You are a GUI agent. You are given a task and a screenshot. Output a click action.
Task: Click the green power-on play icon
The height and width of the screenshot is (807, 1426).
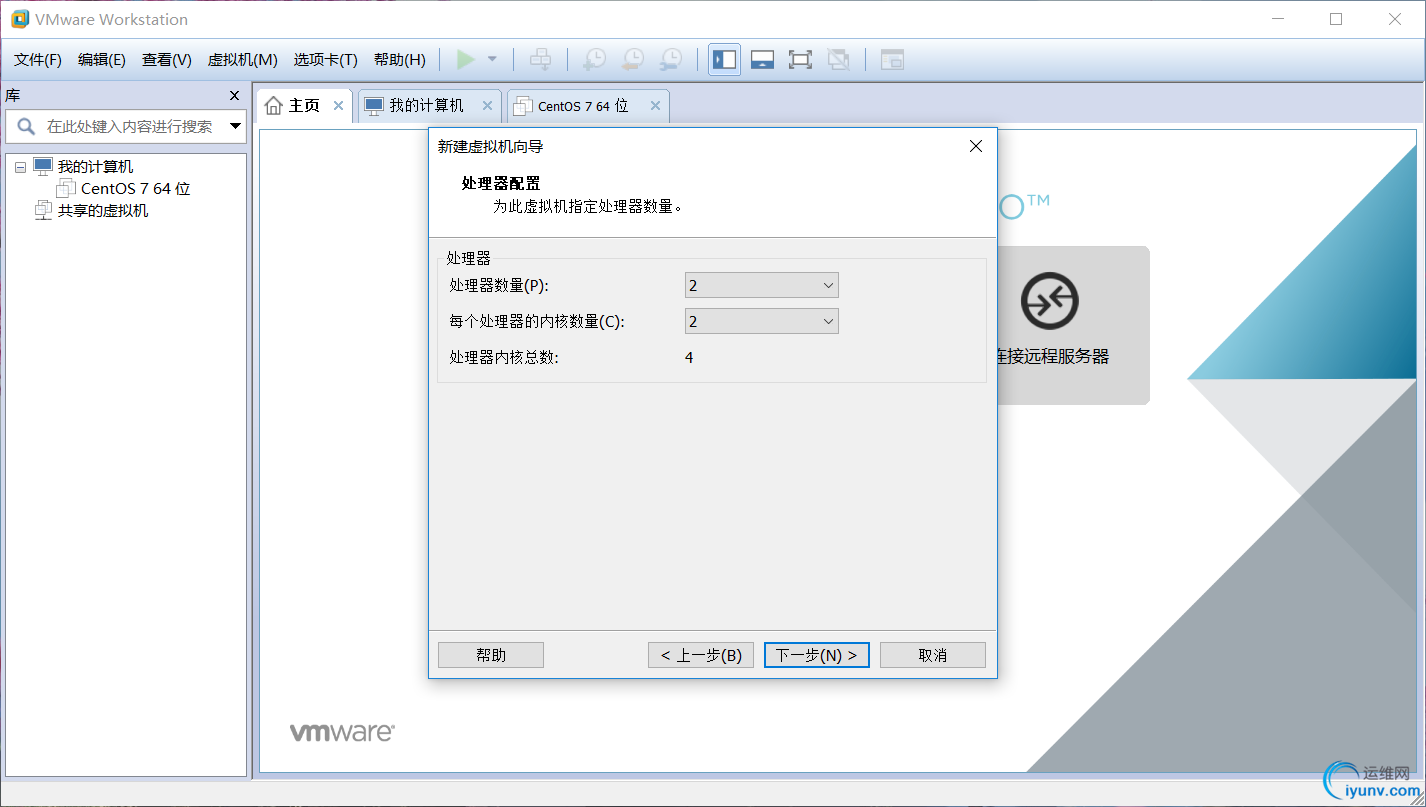click(x=465, y=60)
